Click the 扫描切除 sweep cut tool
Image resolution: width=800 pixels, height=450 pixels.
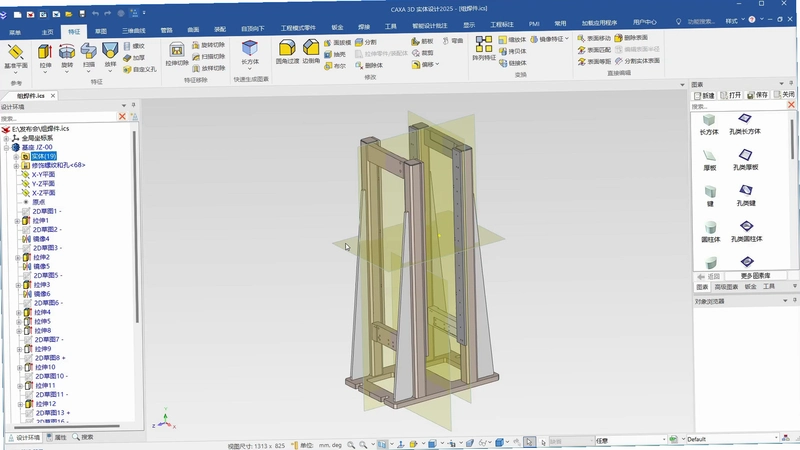pos(208,57)
